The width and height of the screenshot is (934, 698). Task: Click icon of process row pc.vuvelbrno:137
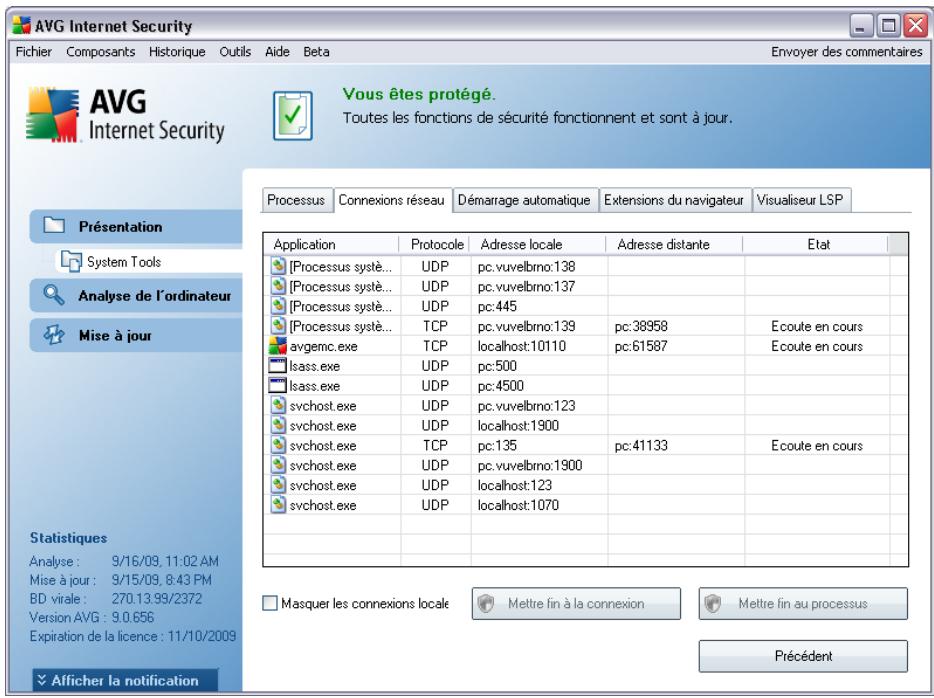pos(278,286)
